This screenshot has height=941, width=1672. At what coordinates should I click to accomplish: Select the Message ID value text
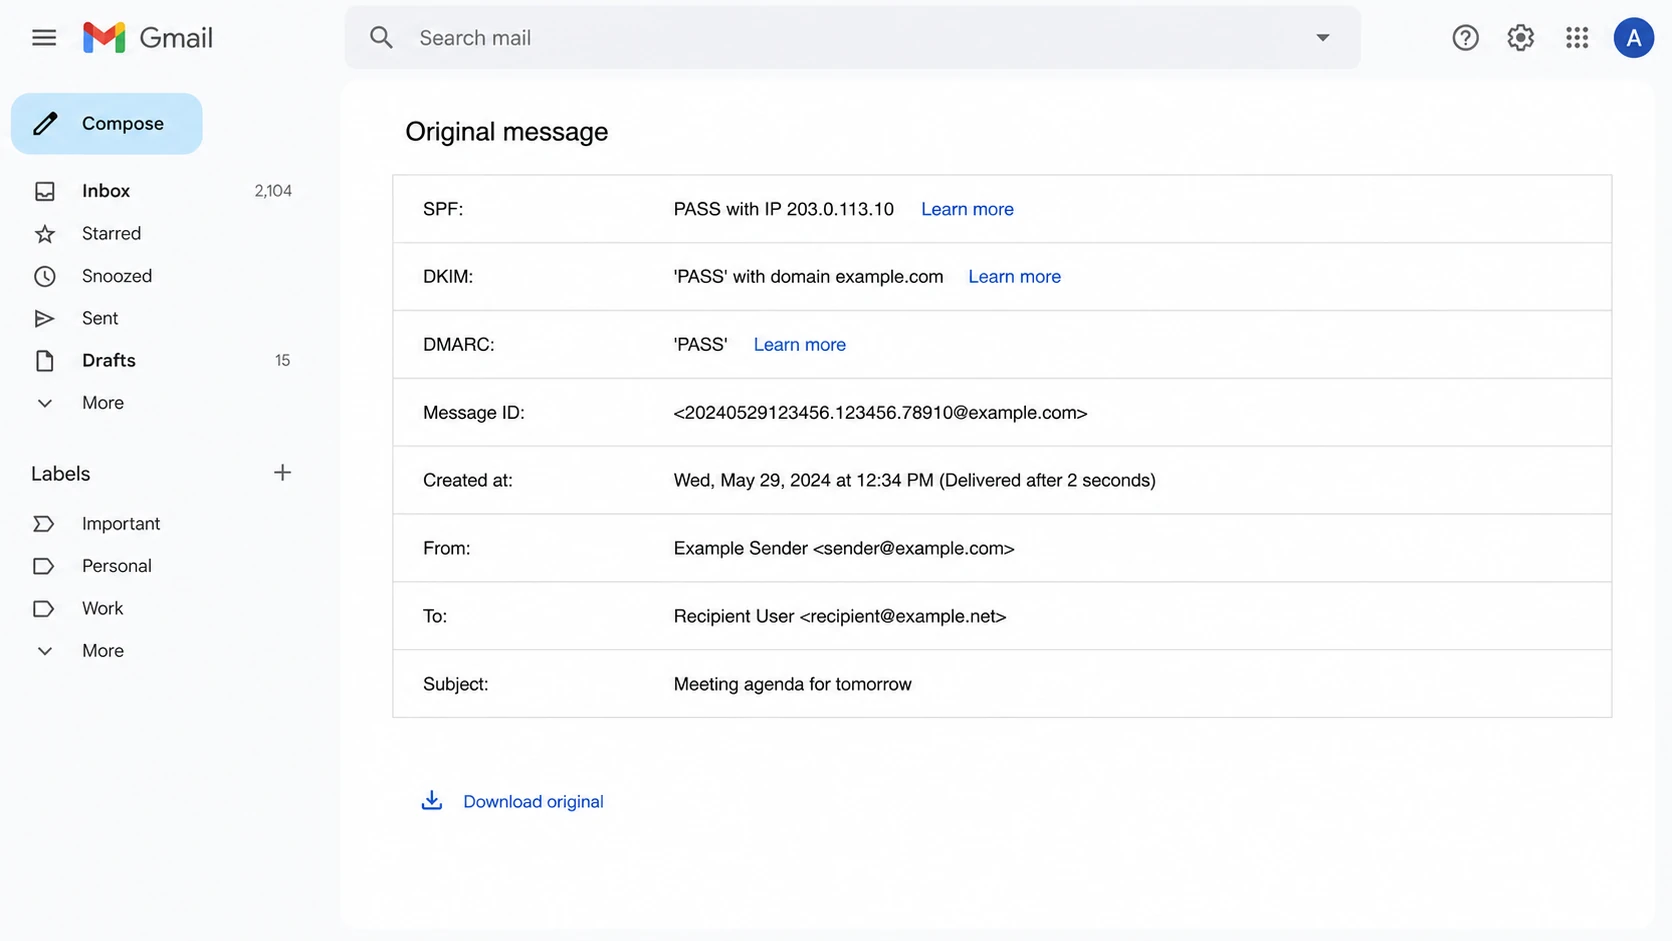point(880,413)
